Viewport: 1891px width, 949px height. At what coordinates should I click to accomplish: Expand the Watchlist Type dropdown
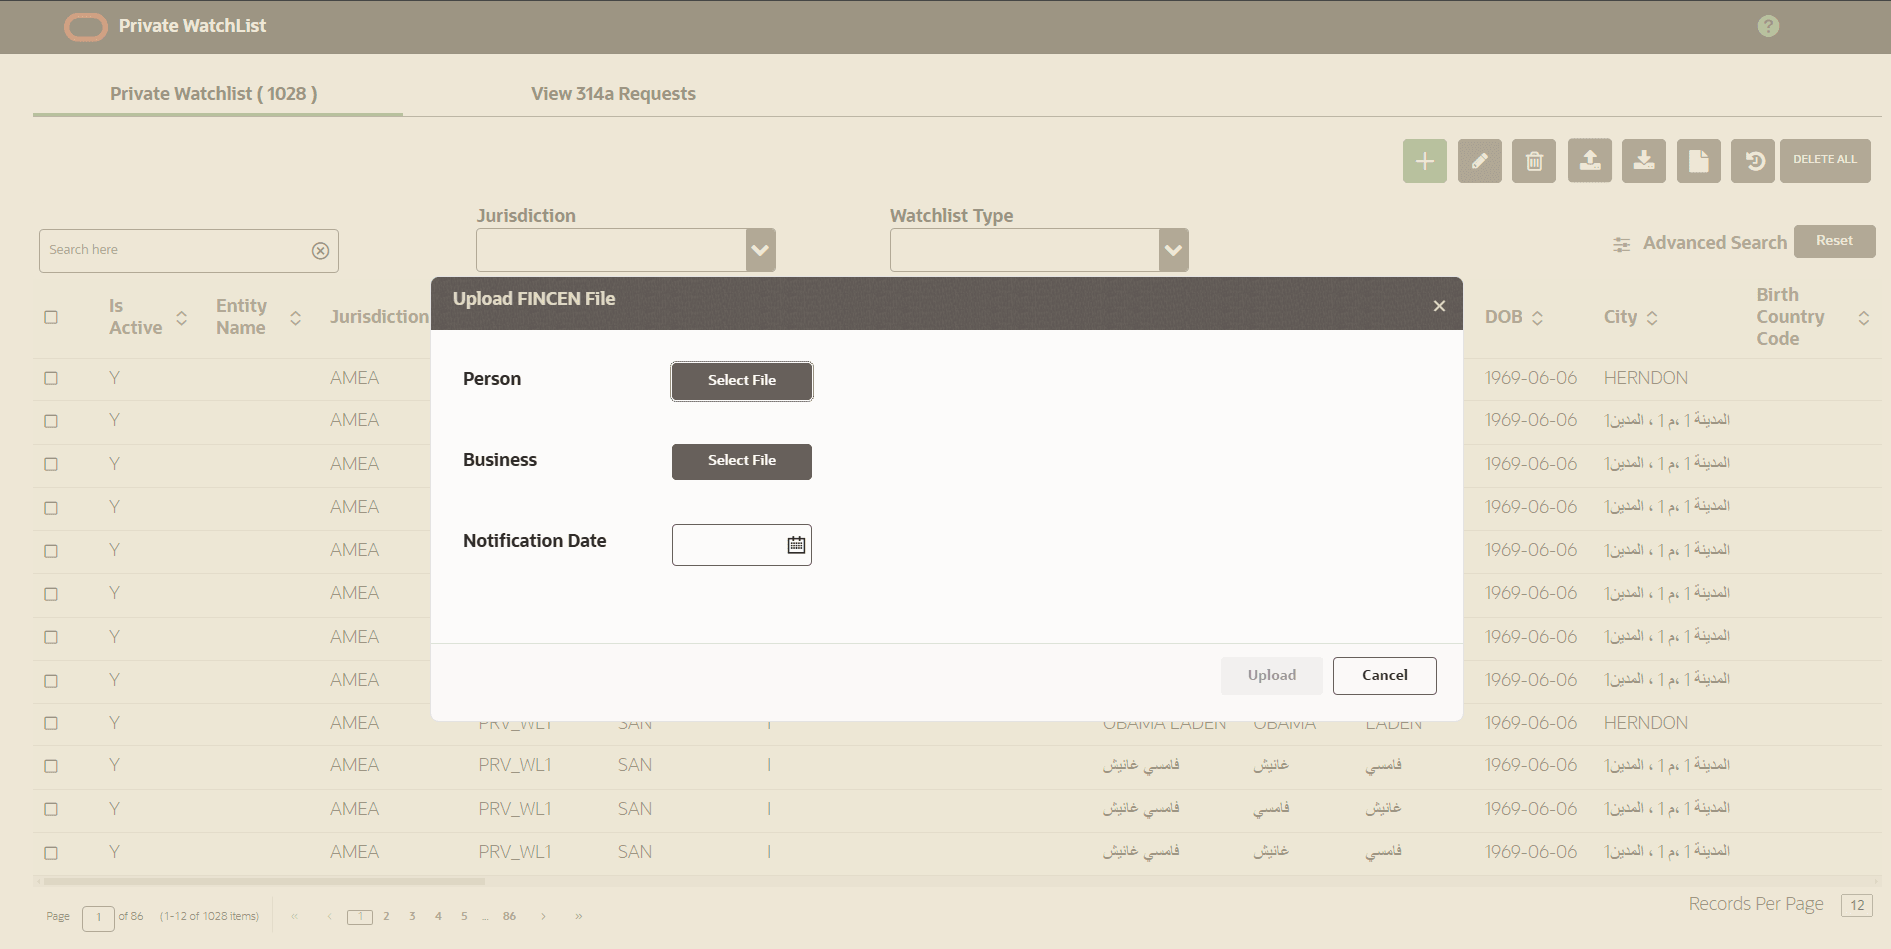coord(1174,250)
